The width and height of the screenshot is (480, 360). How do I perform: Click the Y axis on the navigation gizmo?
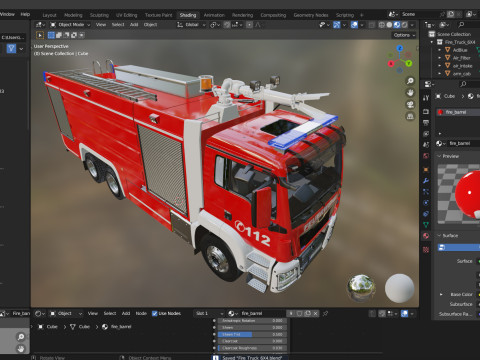(x=409, y=63)
